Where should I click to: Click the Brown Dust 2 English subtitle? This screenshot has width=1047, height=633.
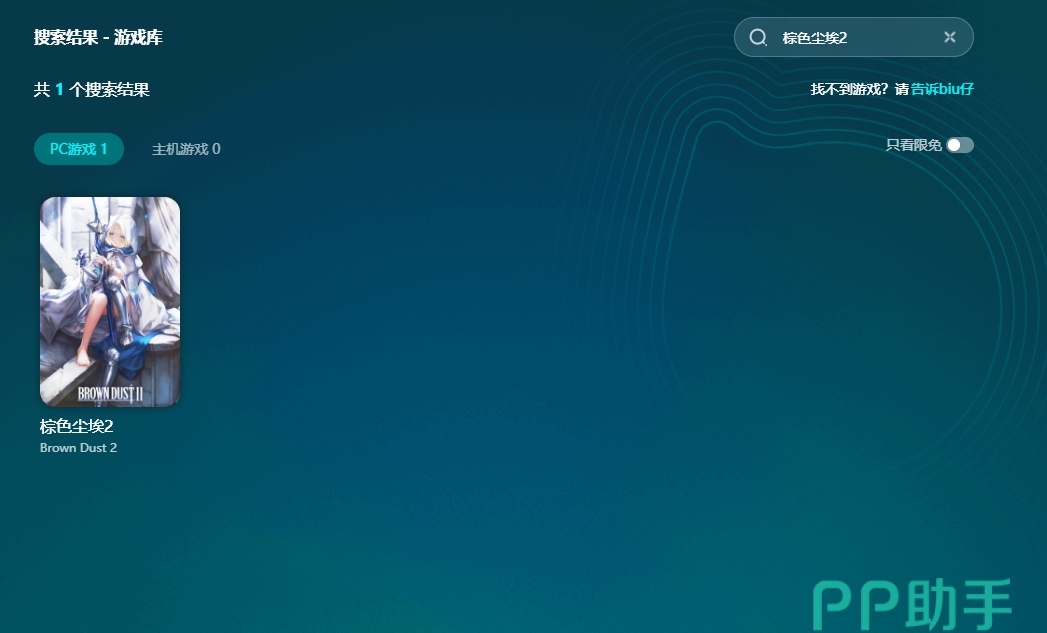(x=78, y=448)
